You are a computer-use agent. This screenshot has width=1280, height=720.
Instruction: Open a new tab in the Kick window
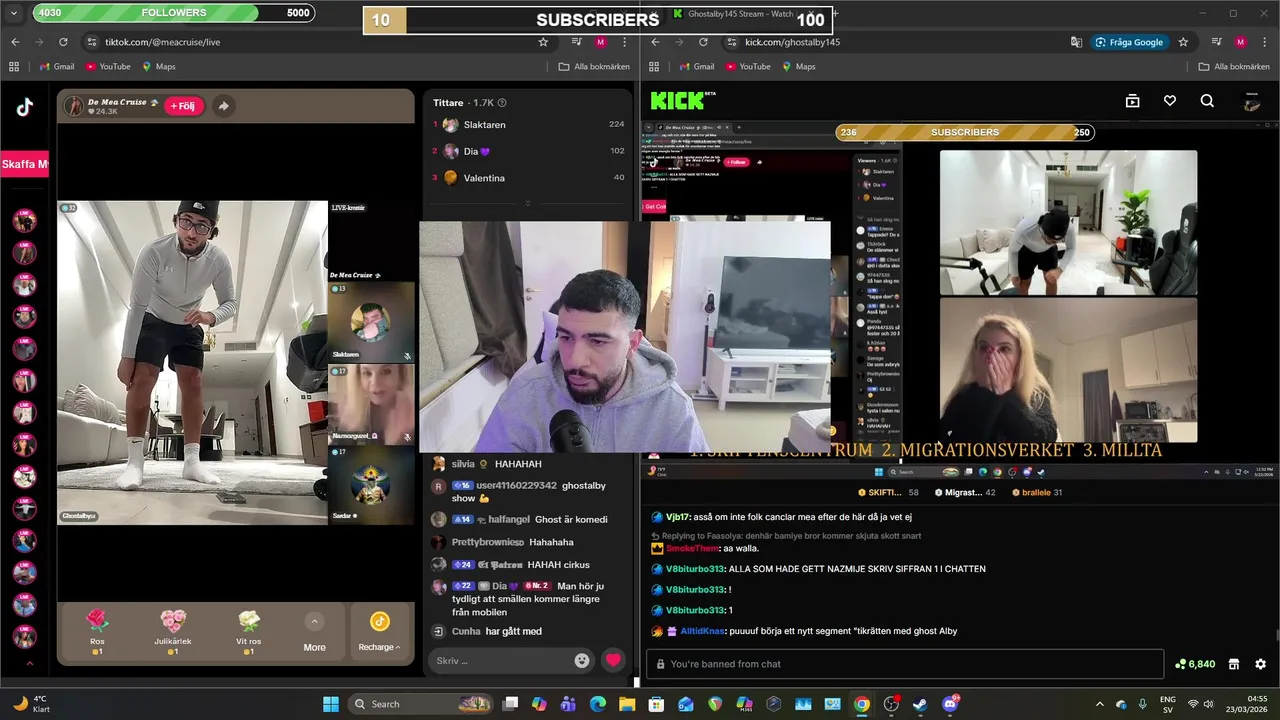(834, 14)
